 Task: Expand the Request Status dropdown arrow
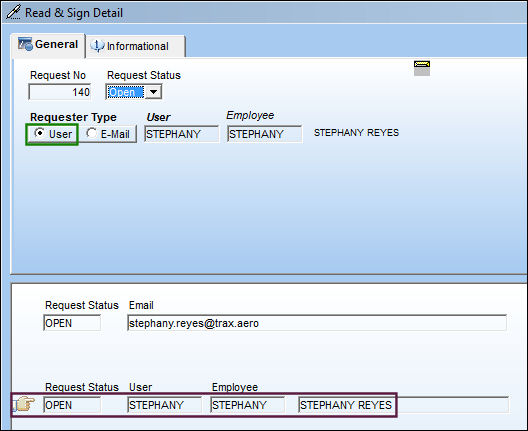click(154, 92)
